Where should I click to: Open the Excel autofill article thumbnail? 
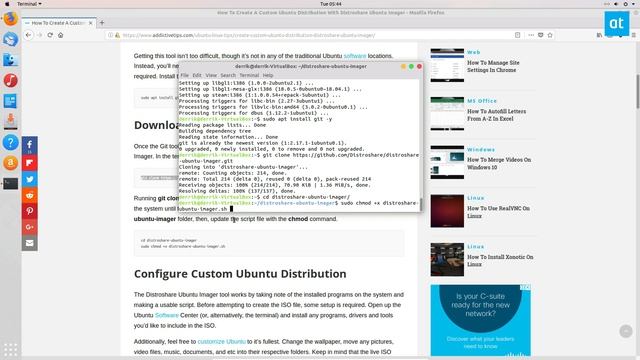(x=447, y=114)
